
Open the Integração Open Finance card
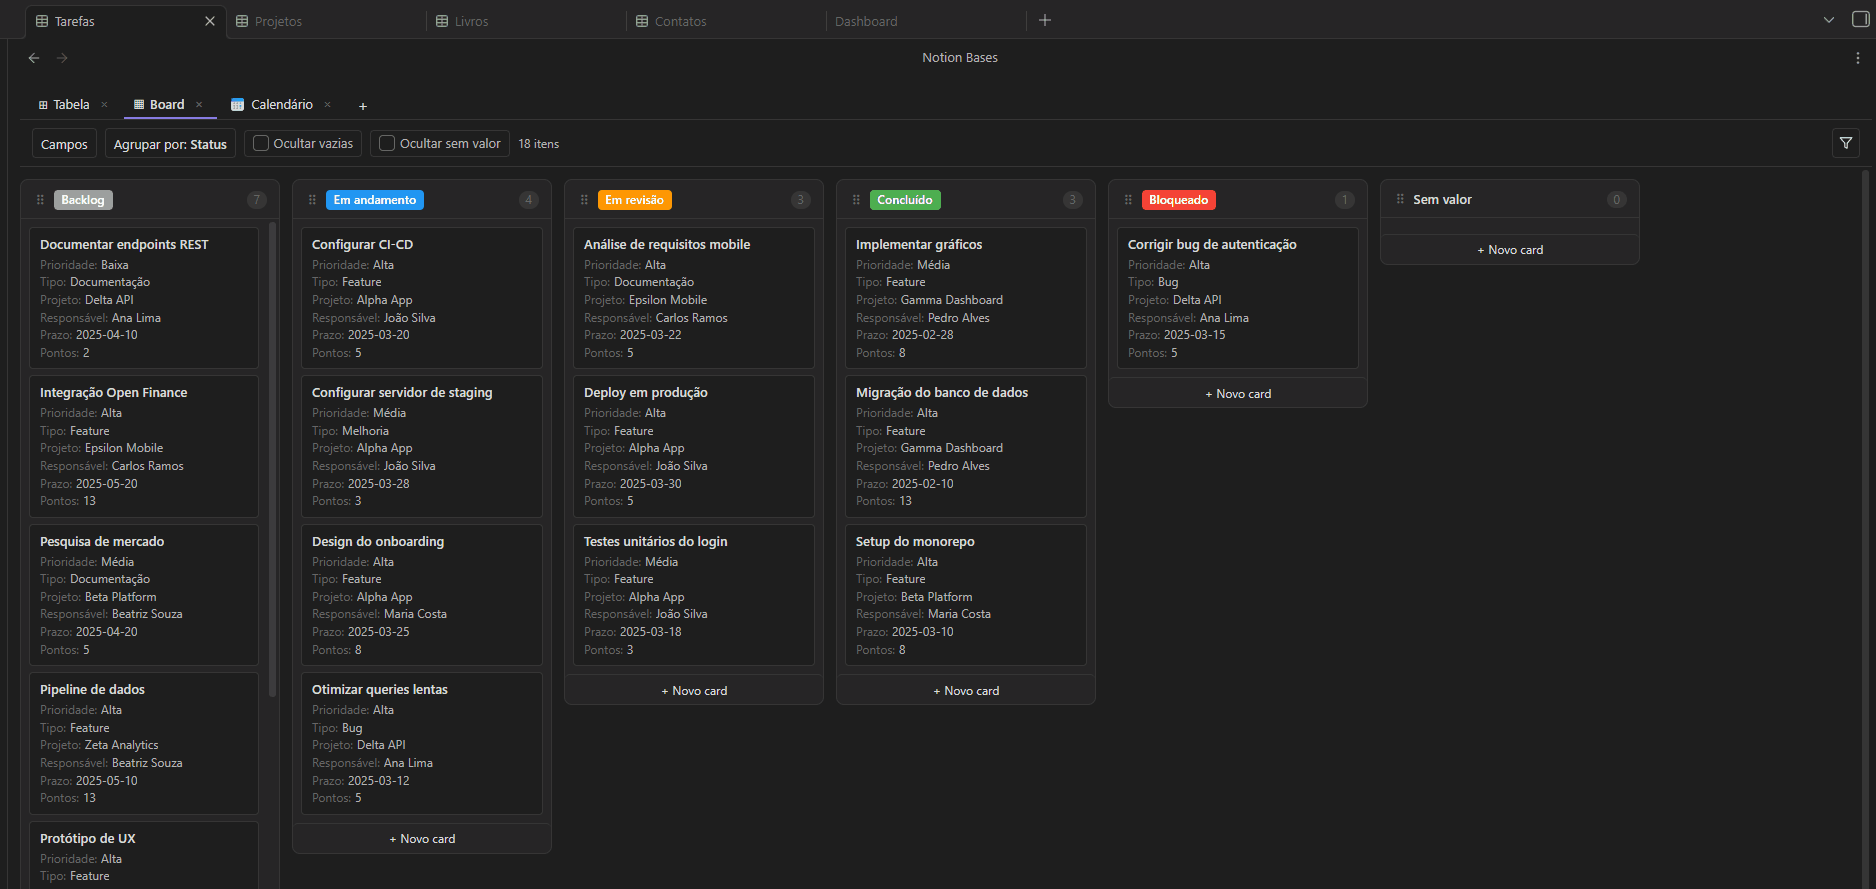pyautogui.click(x=144, y=446)
